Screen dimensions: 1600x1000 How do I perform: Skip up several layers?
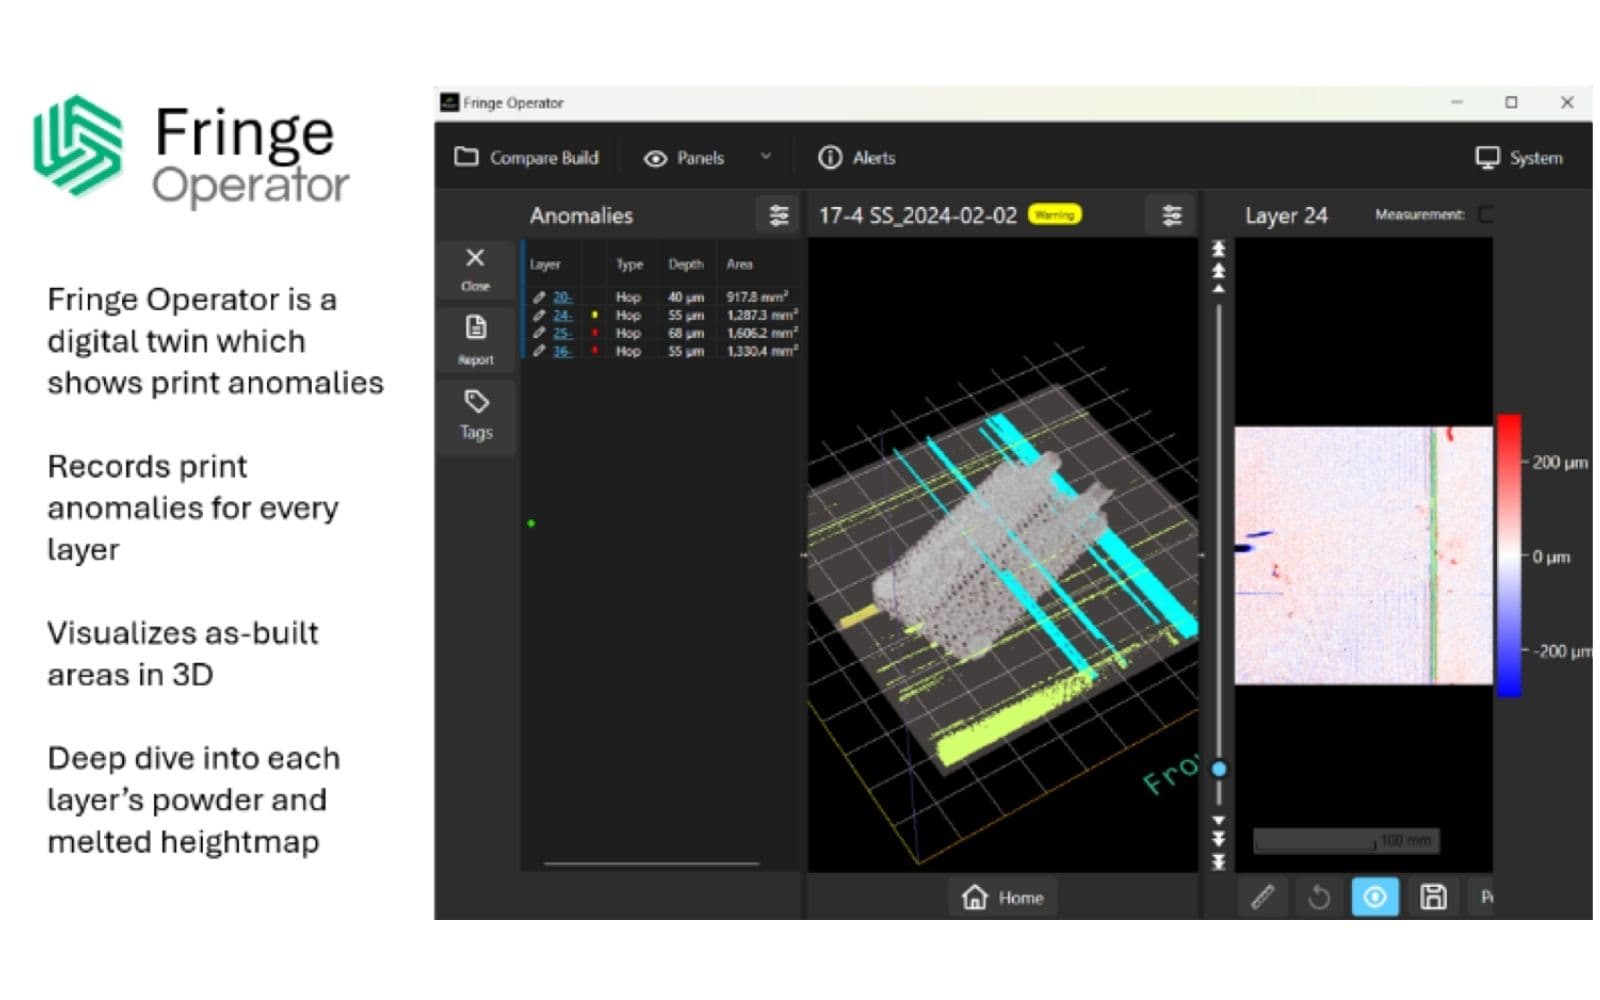pos(1218,270)
